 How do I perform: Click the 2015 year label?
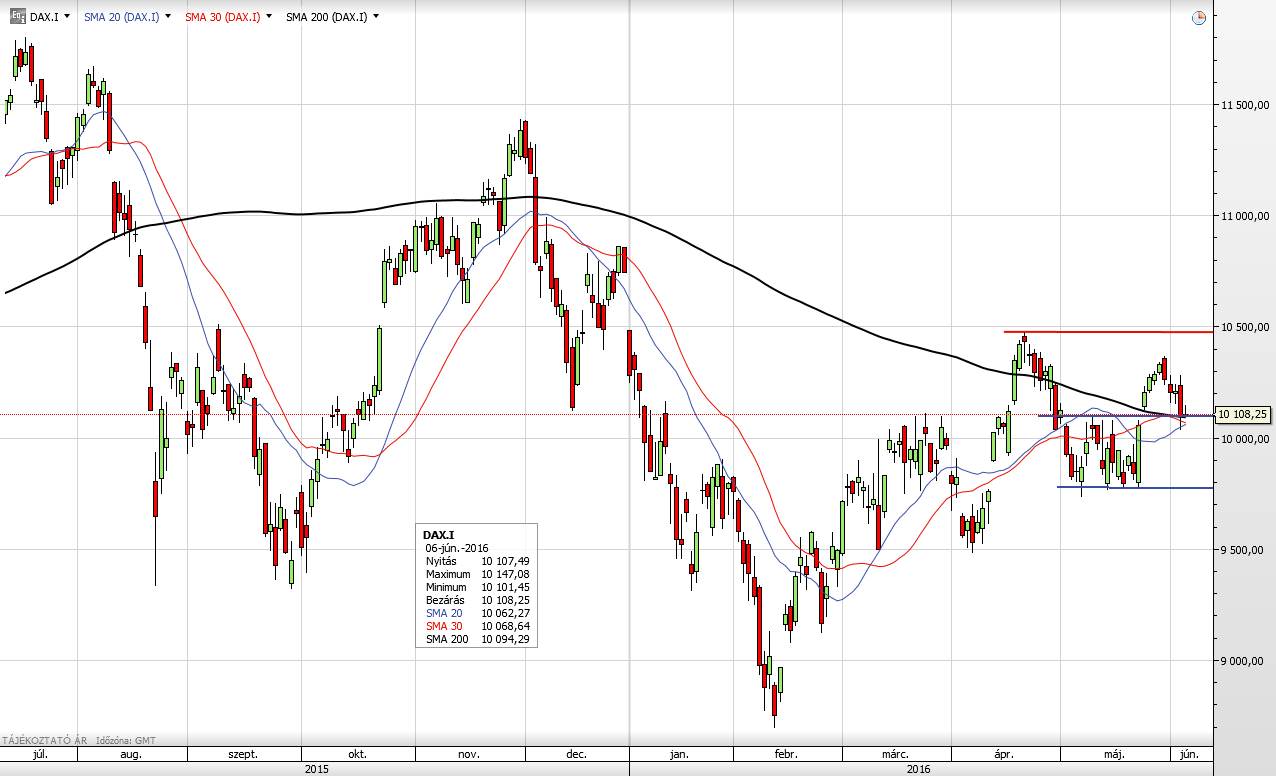coord(316,769)
